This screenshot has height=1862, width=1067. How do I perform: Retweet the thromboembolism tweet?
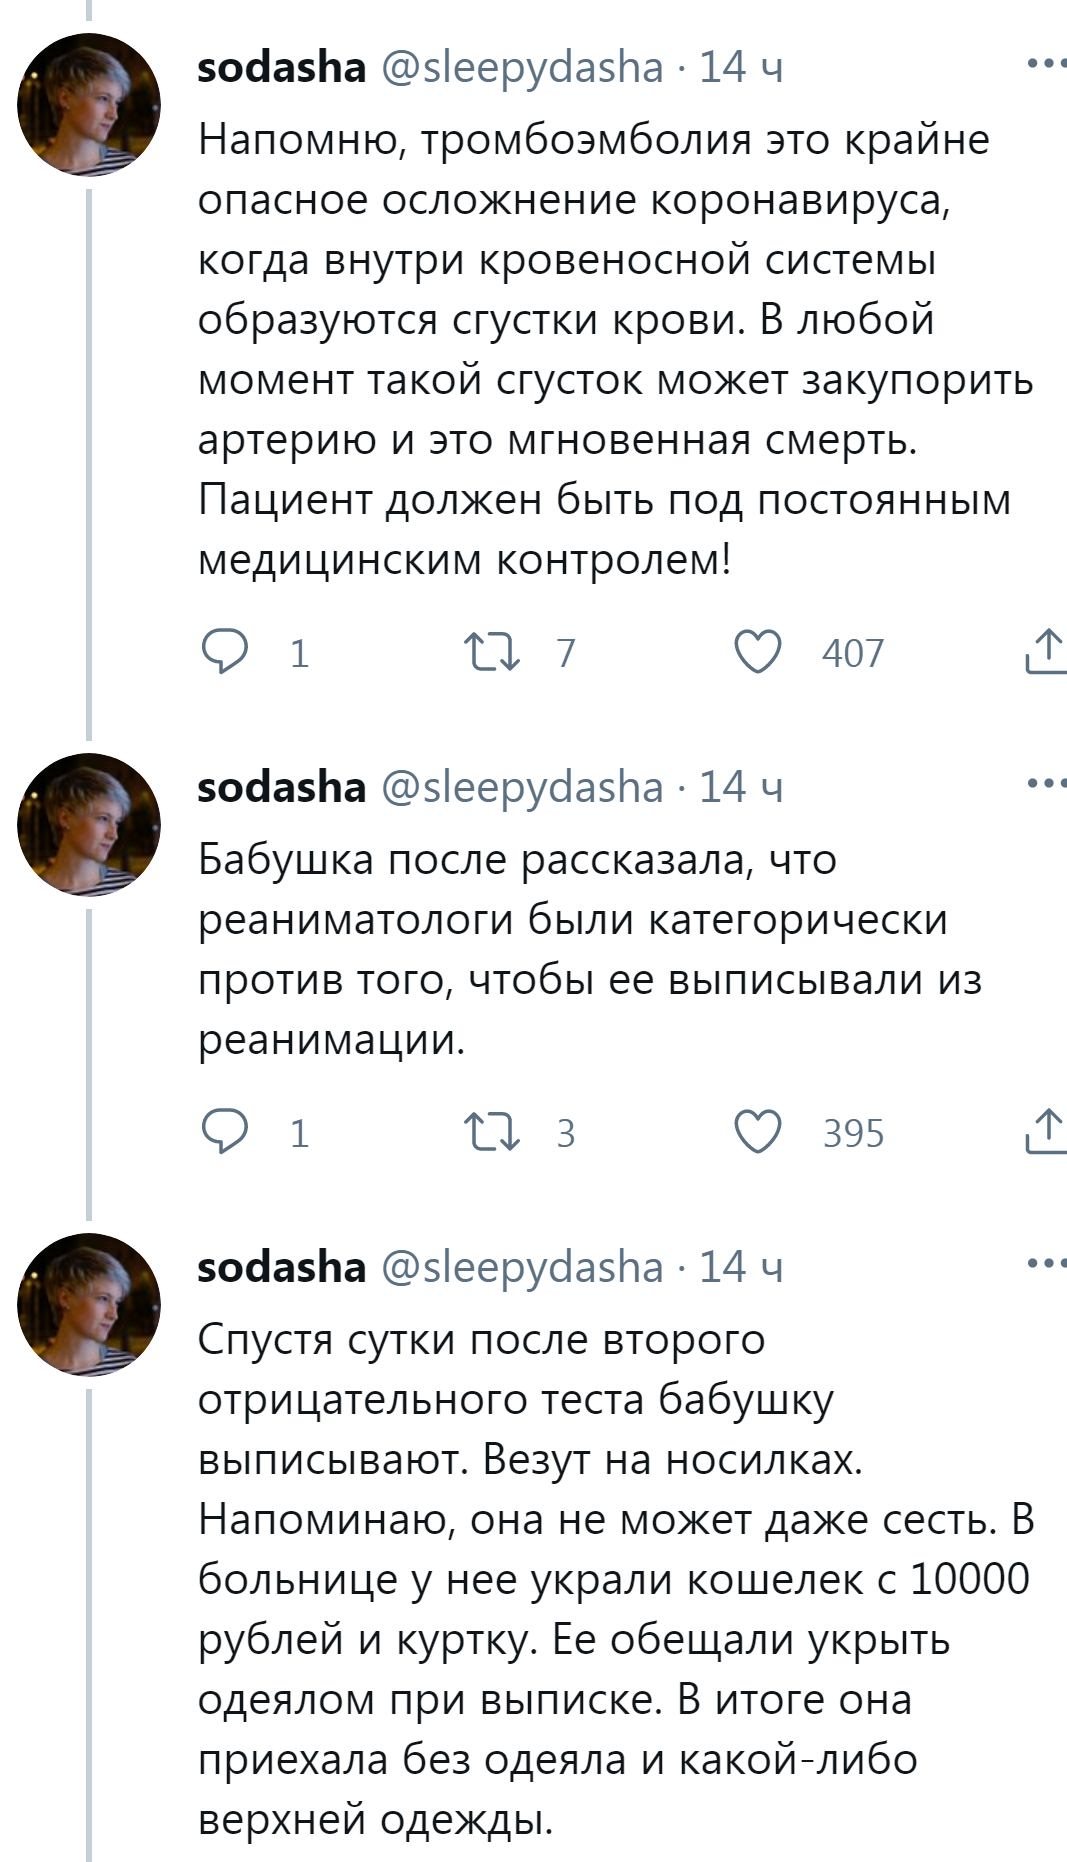[492, 652]
